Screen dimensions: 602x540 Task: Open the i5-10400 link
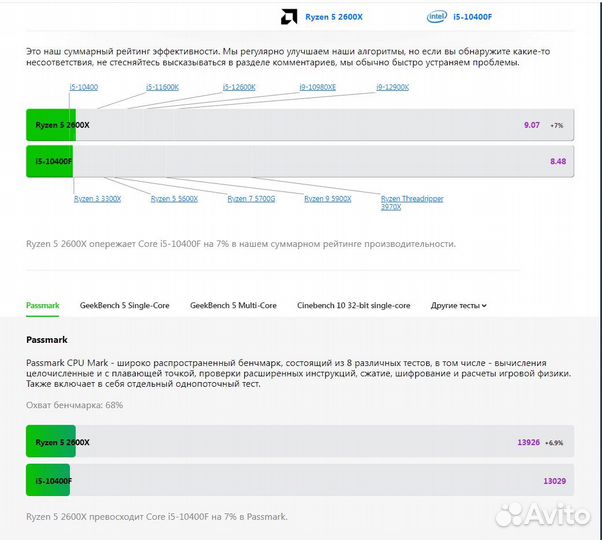(84, 87)
